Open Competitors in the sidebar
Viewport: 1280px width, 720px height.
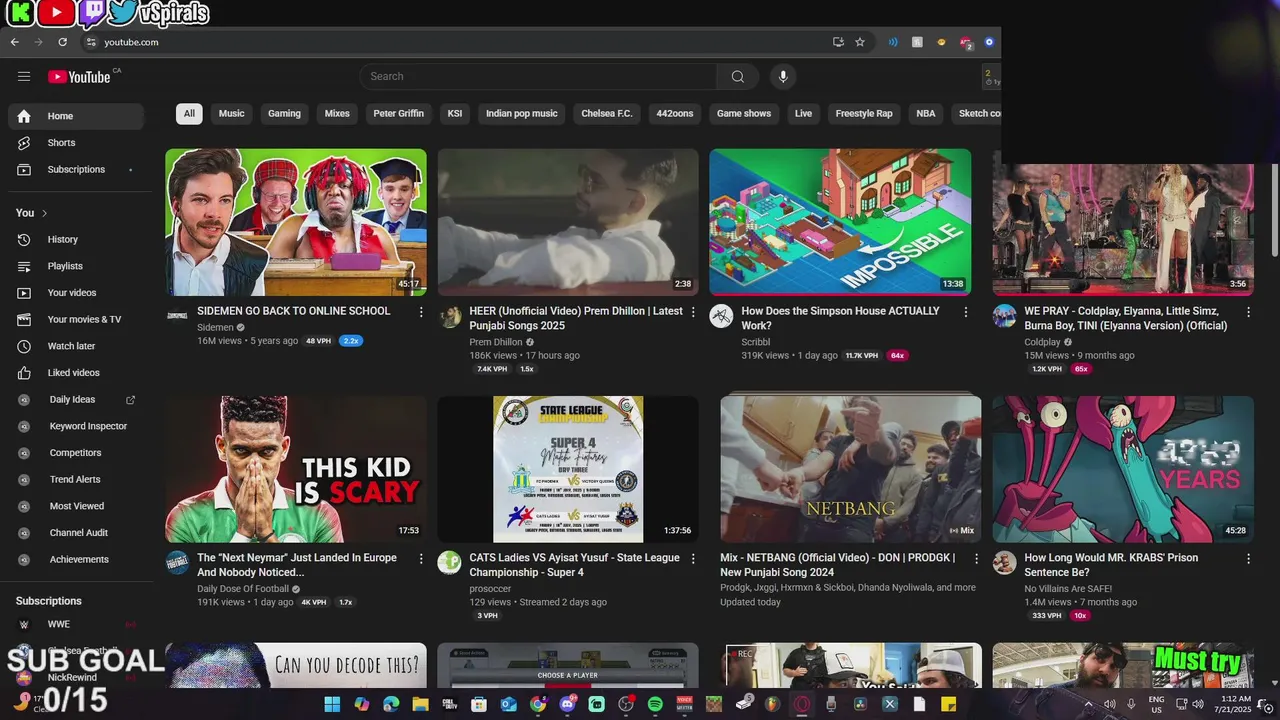[76, 453]
